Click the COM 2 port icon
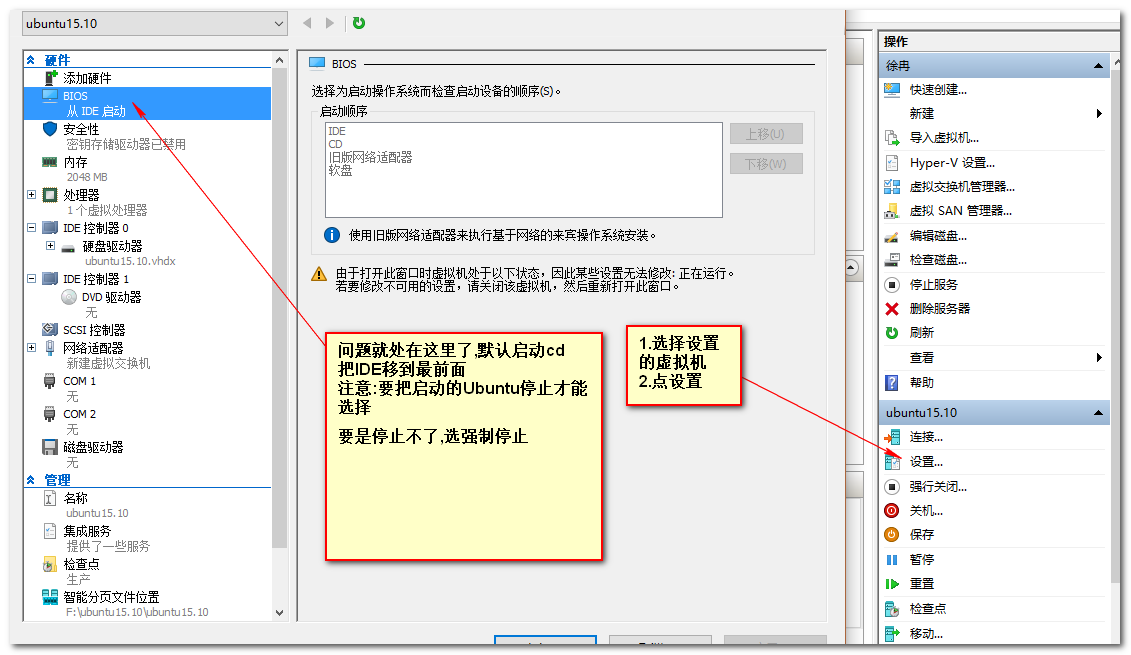 pyautogui.click(x=50, y=414)
